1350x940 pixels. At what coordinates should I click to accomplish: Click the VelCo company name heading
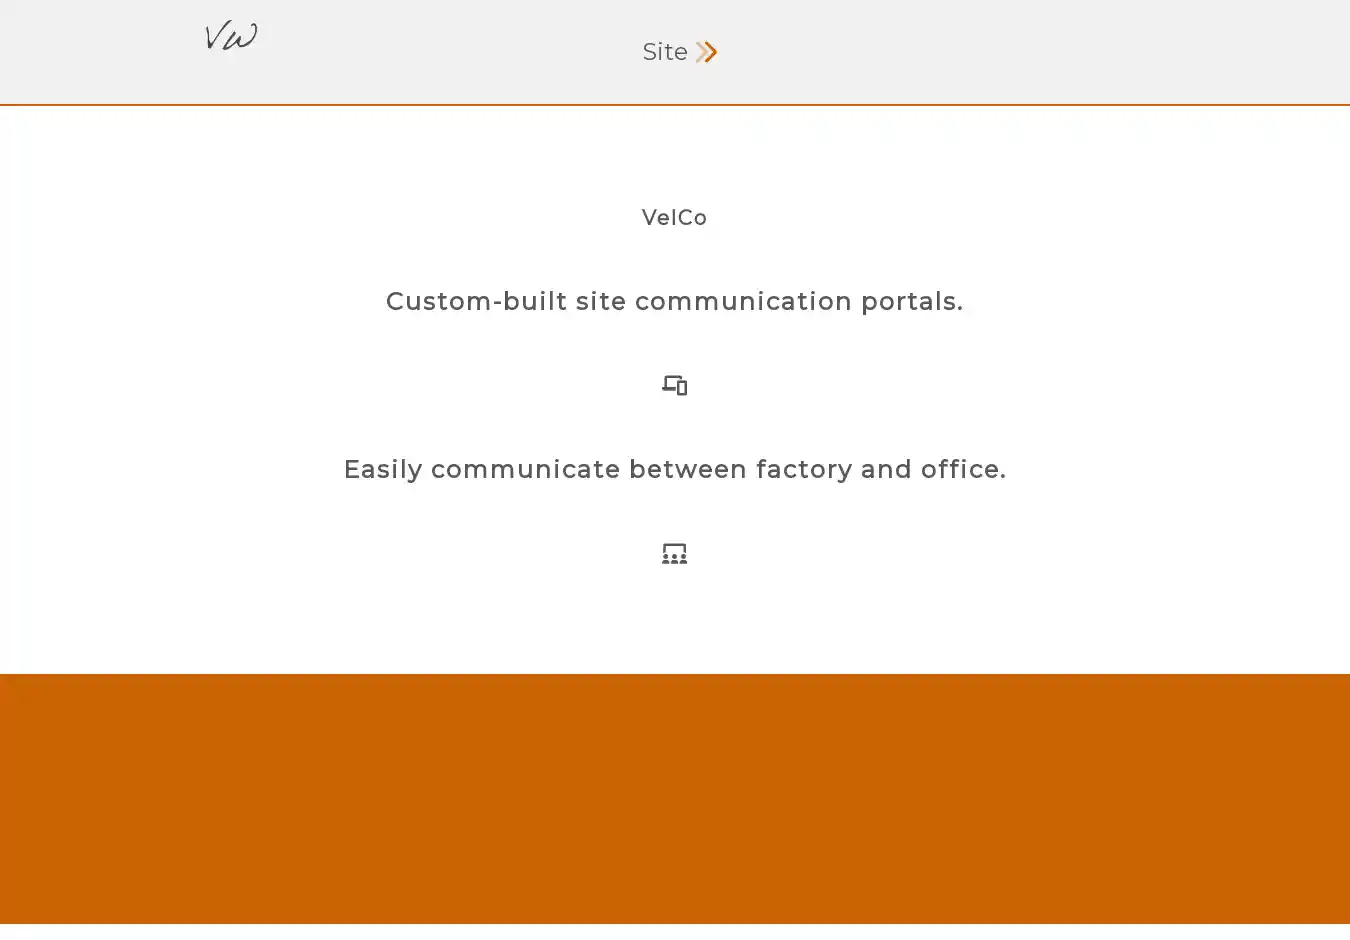click(675, 218)
